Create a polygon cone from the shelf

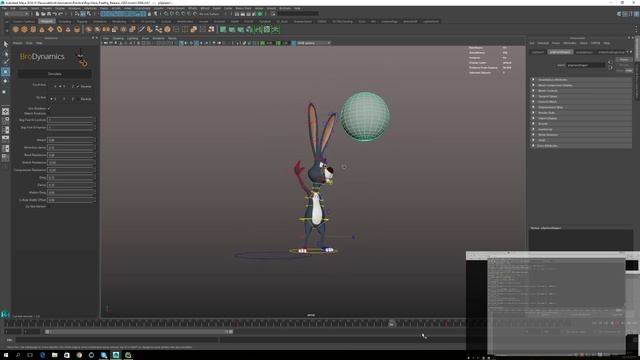(x=42, y=29)
